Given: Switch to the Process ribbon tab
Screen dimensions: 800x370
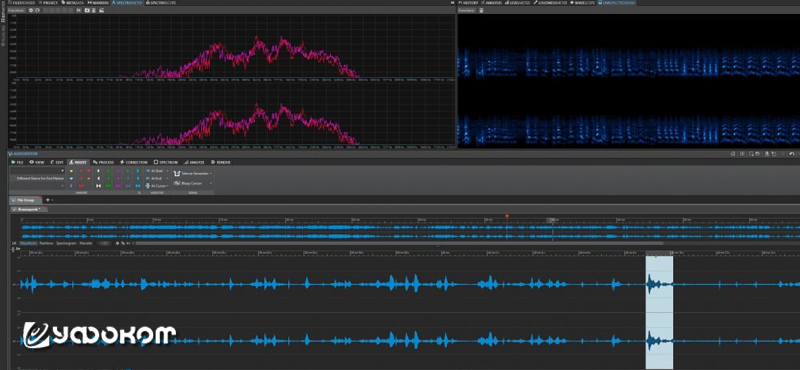Looking at the screenshot, I should (x=103, y=162).
